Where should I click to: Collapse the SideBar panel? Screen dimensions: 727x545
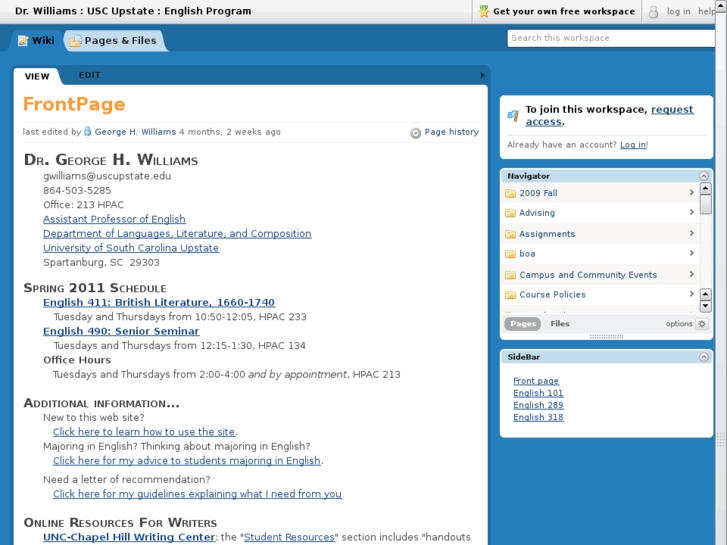pyautogui.click(x=703, y=357)
